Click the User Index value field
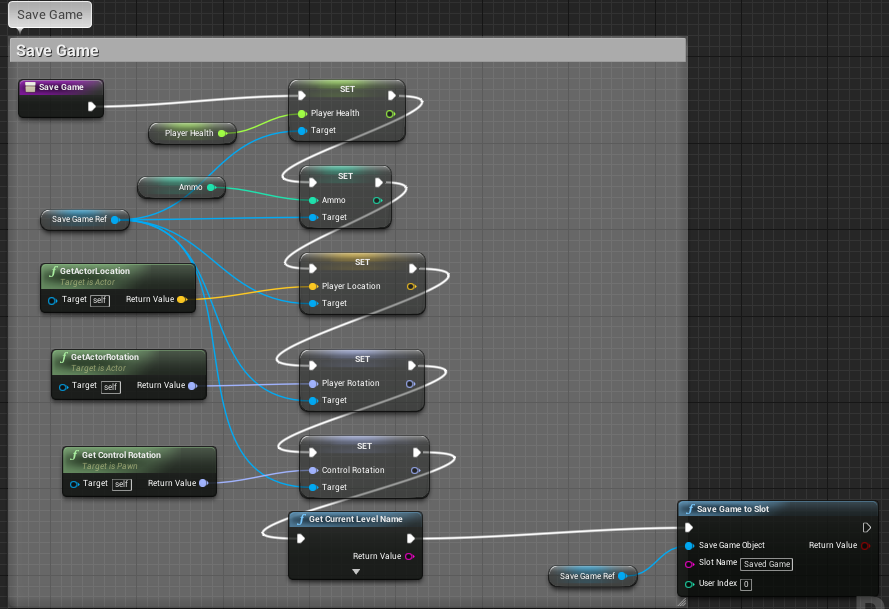This screenshot has height=609, width=889. [746, 585]
